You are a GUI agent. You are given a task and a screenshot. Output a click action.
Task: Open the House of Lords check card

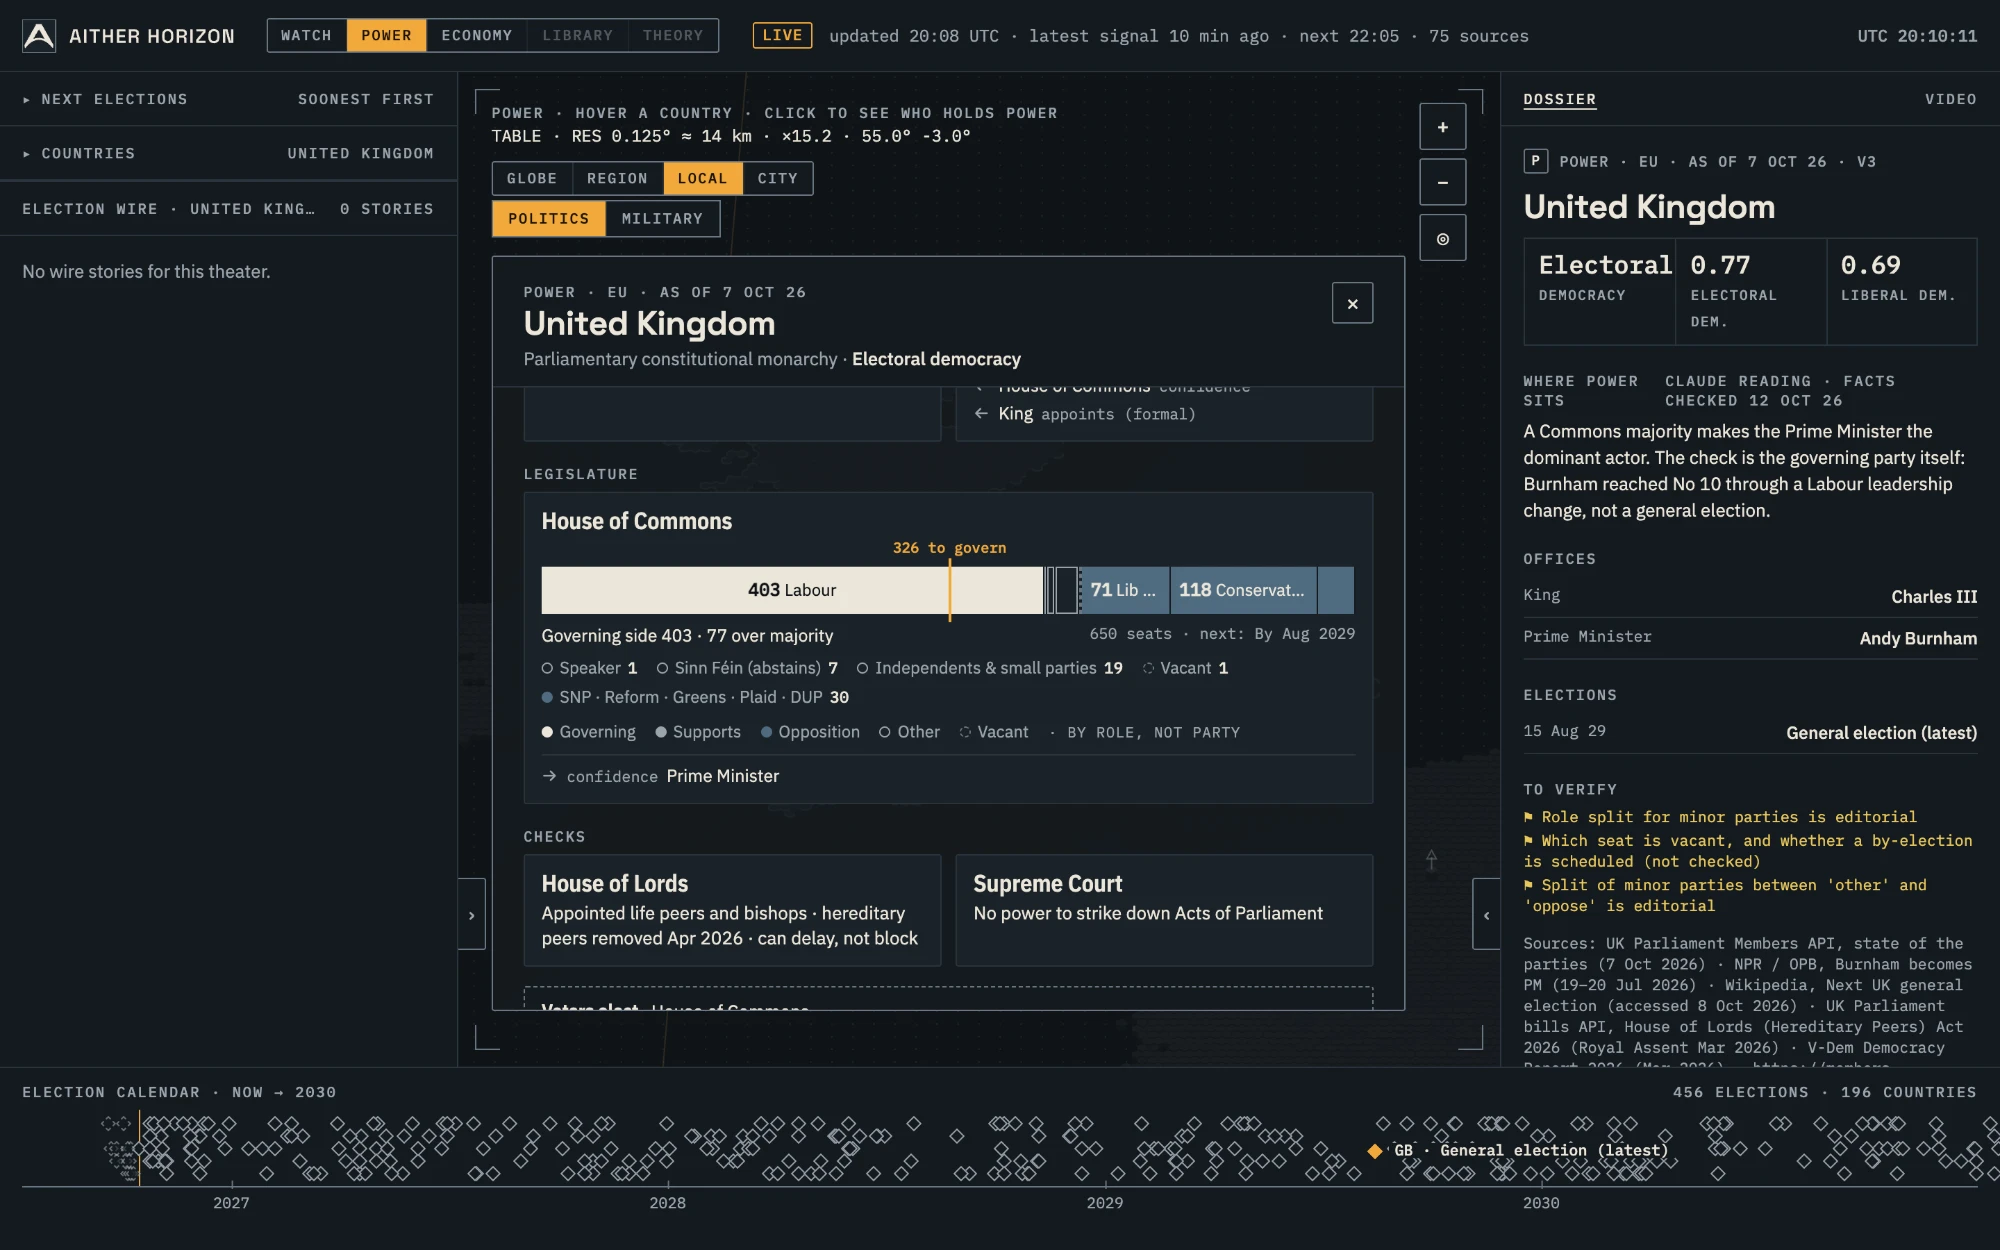coord(732,910)
